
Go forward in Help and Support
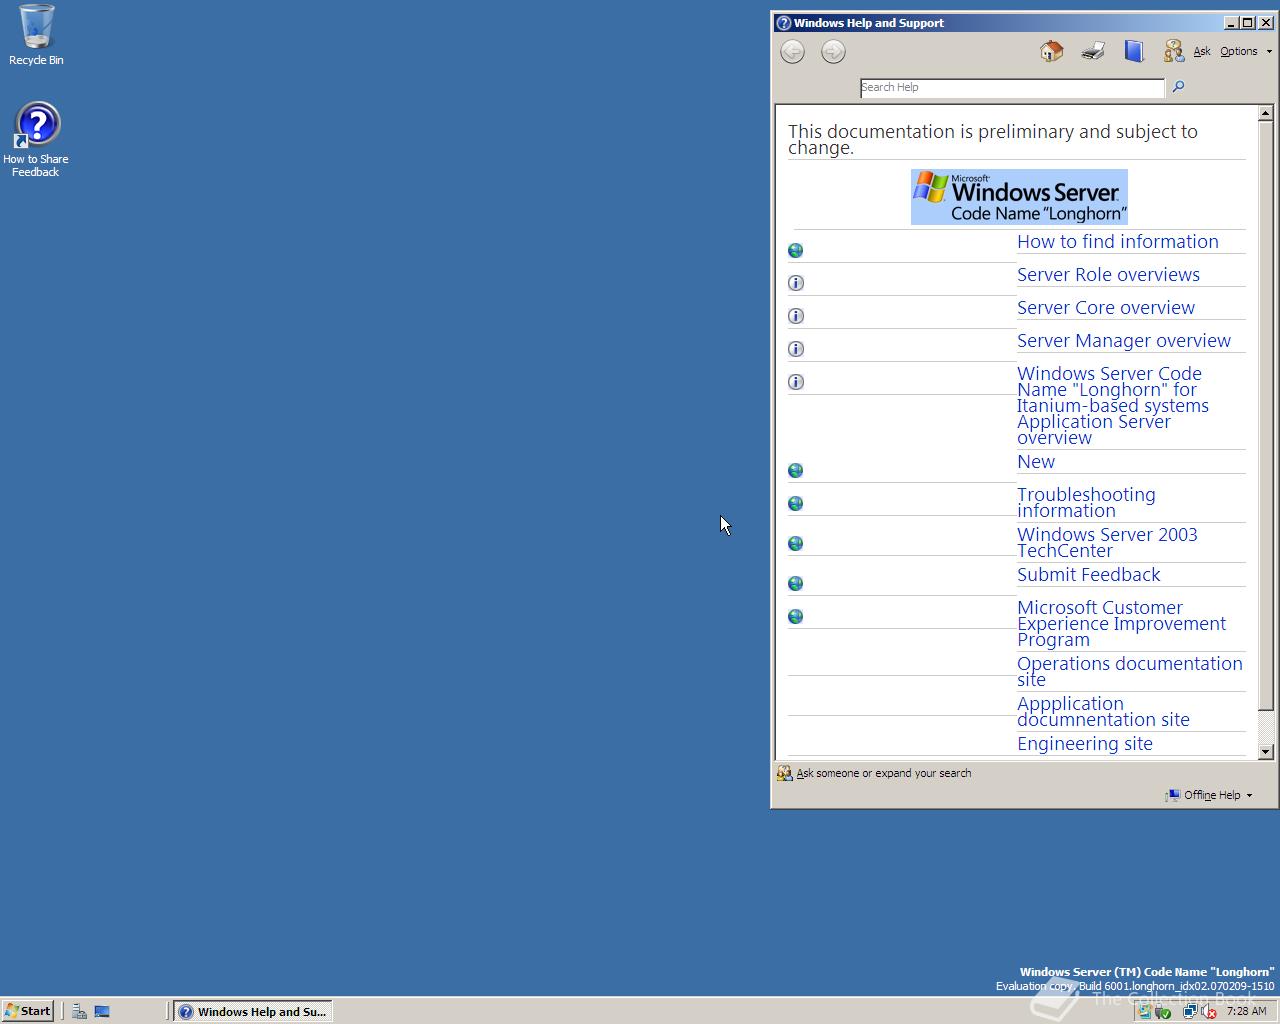(x=833, y=52)
